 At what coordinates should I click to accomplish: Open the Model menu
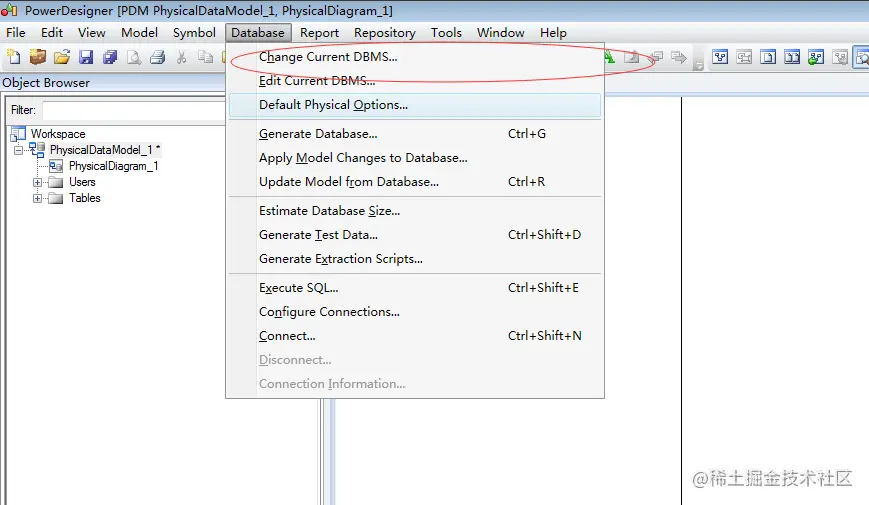tap(139, 33)
